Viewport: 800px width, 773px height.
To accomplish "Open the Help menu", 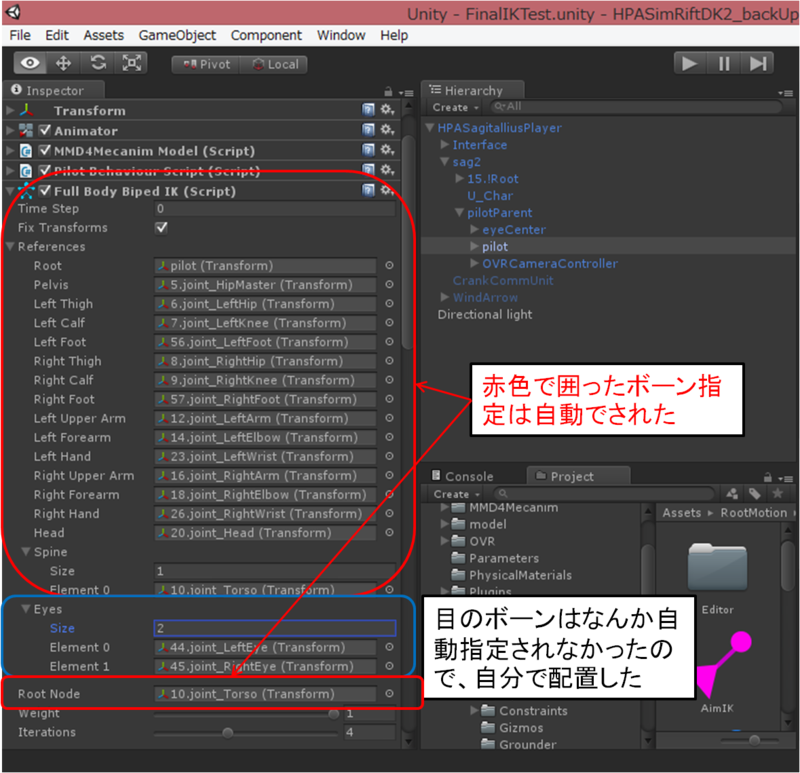I will click(x=394, y=35).
